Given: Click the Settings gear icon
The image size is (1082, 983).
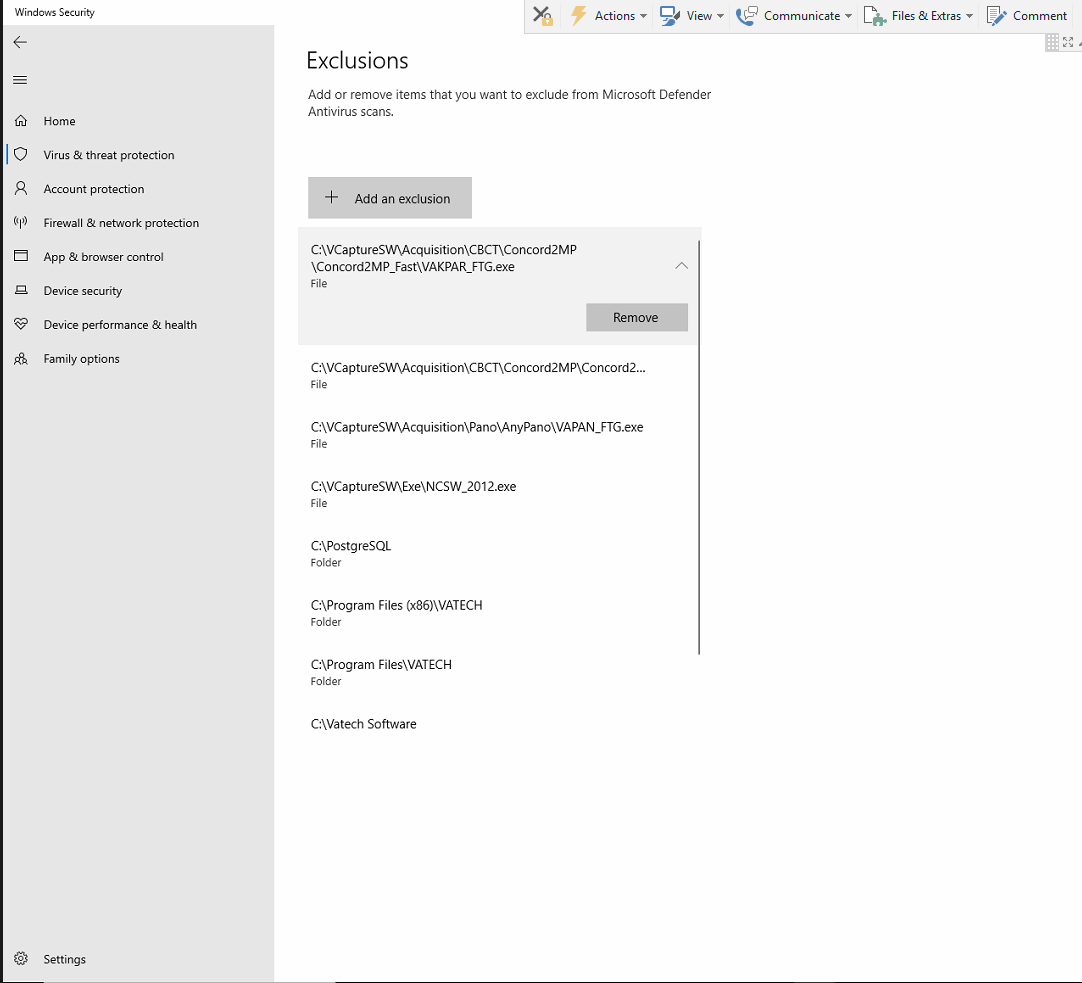Looking at the screenshot, I should click(x=21, y=959).
